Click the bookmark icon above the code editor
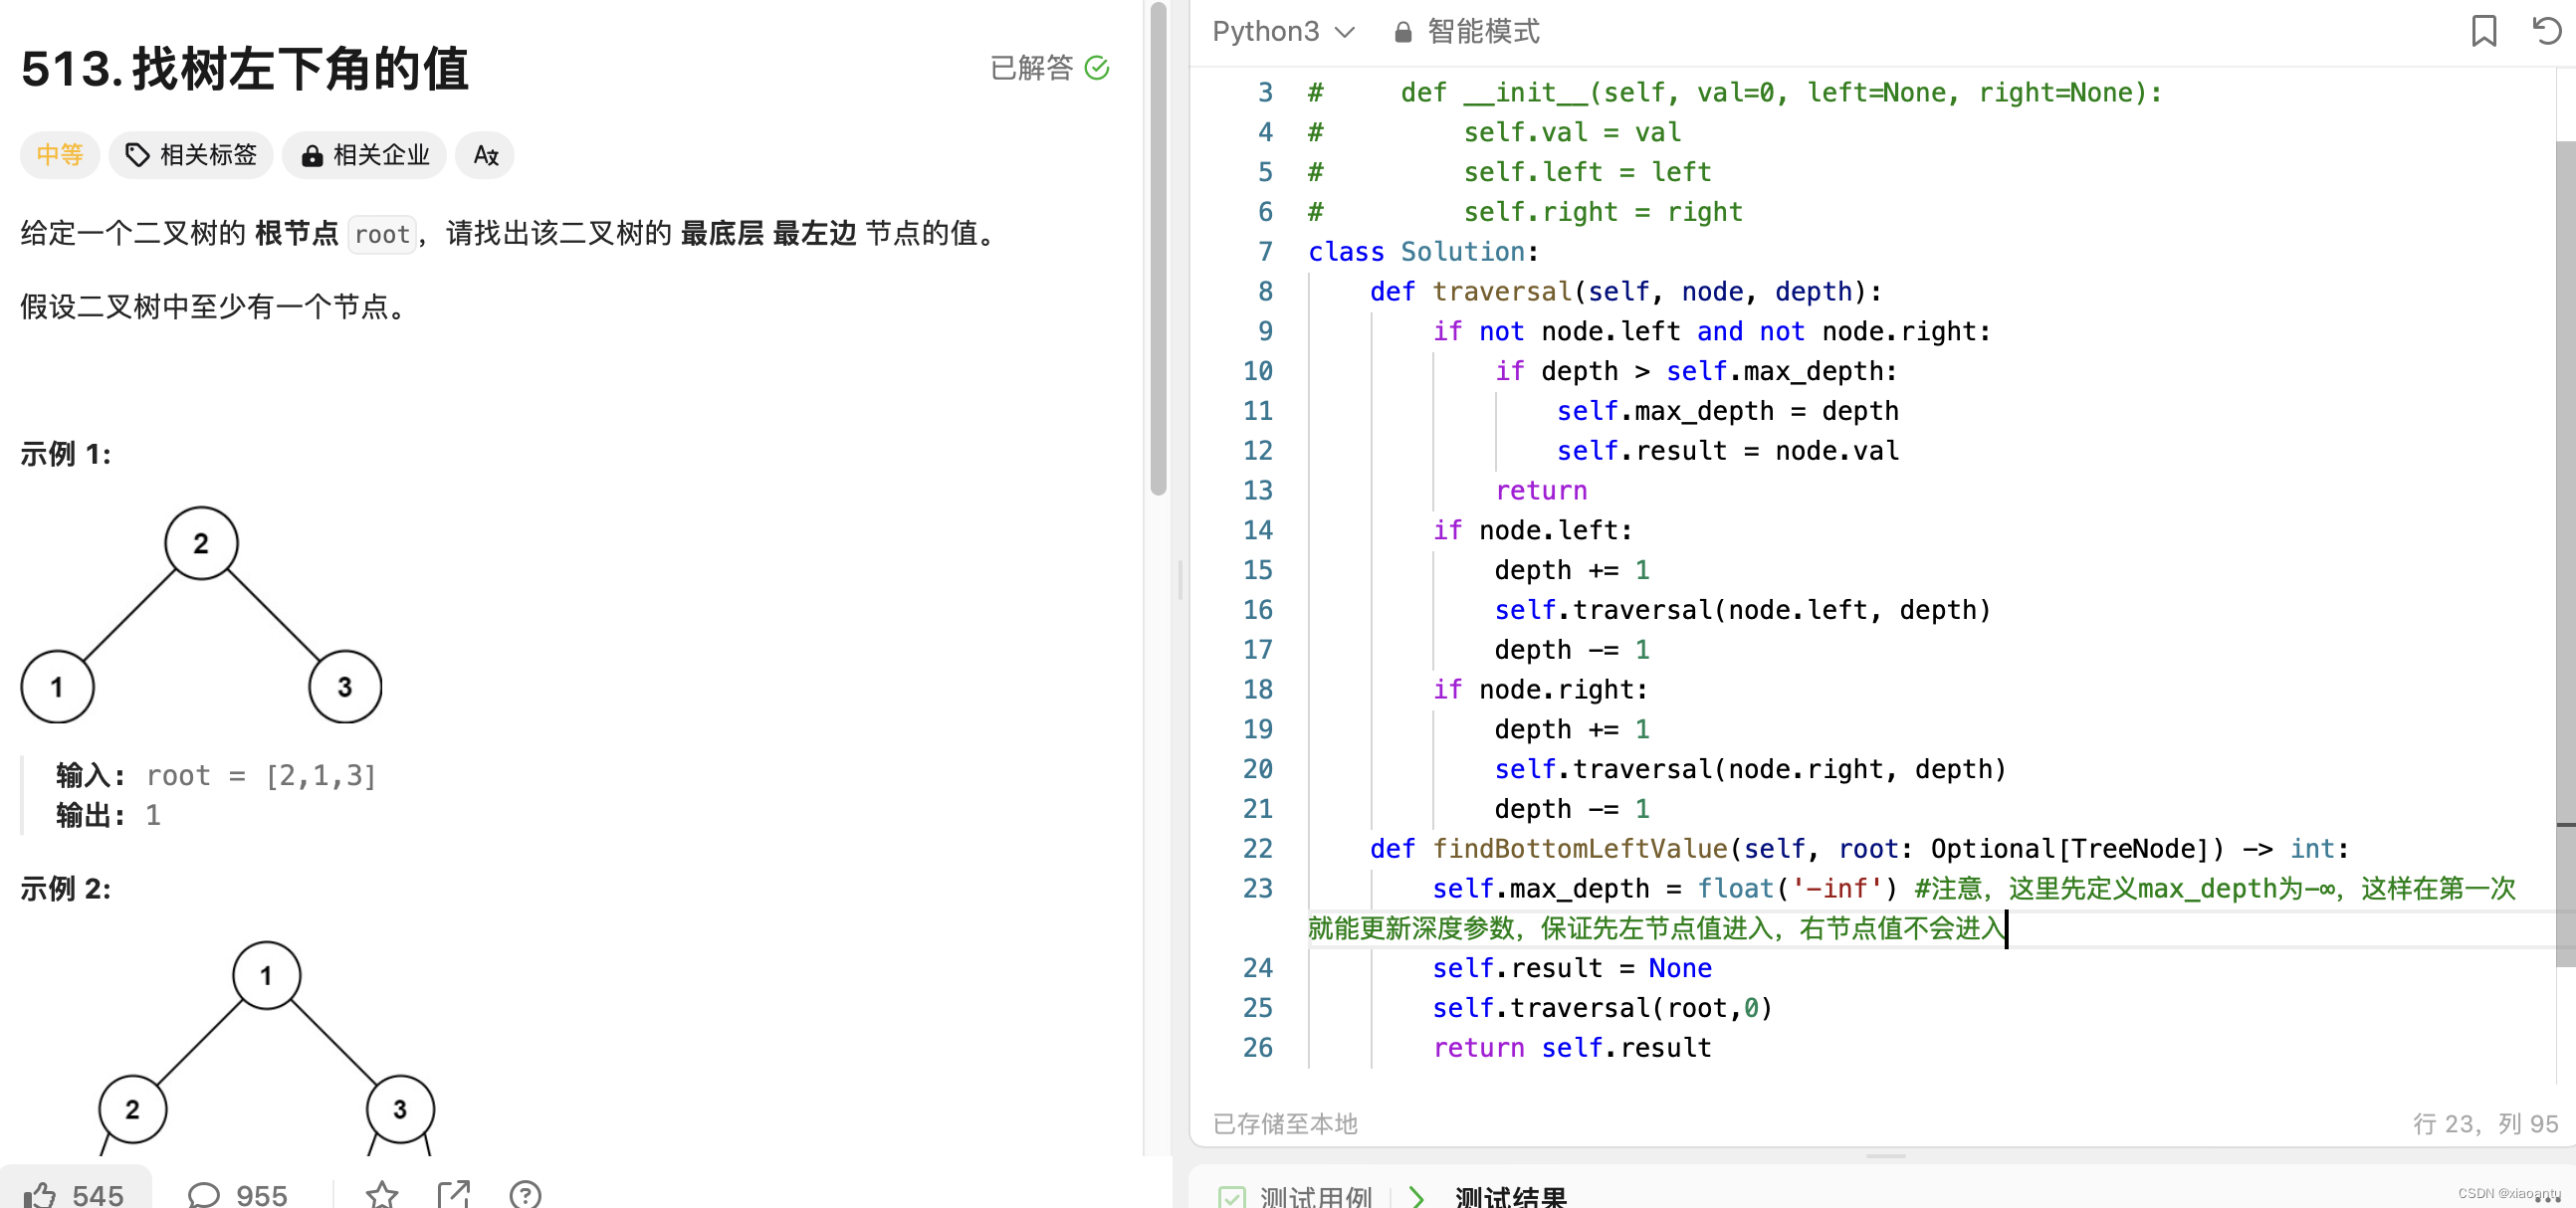Screen dimensions: 2576x1208 (x=2483, y=31)
